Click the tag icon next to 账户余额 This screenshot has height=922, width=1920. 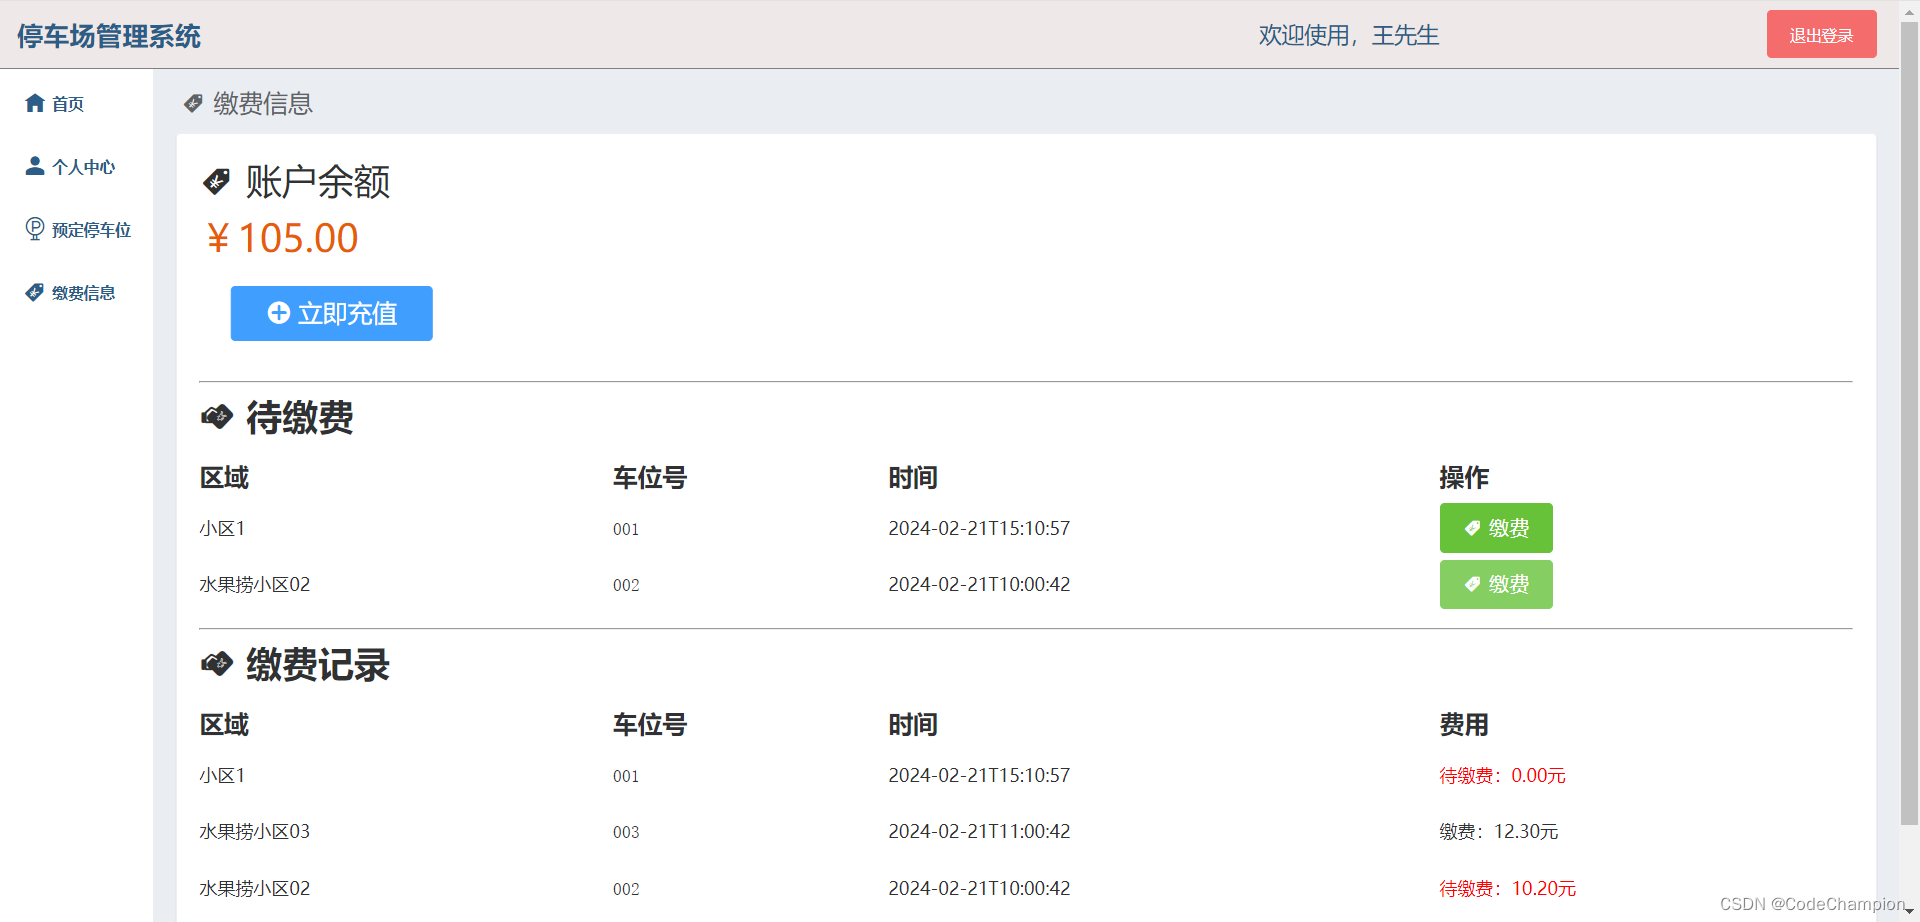pos(217,182)
